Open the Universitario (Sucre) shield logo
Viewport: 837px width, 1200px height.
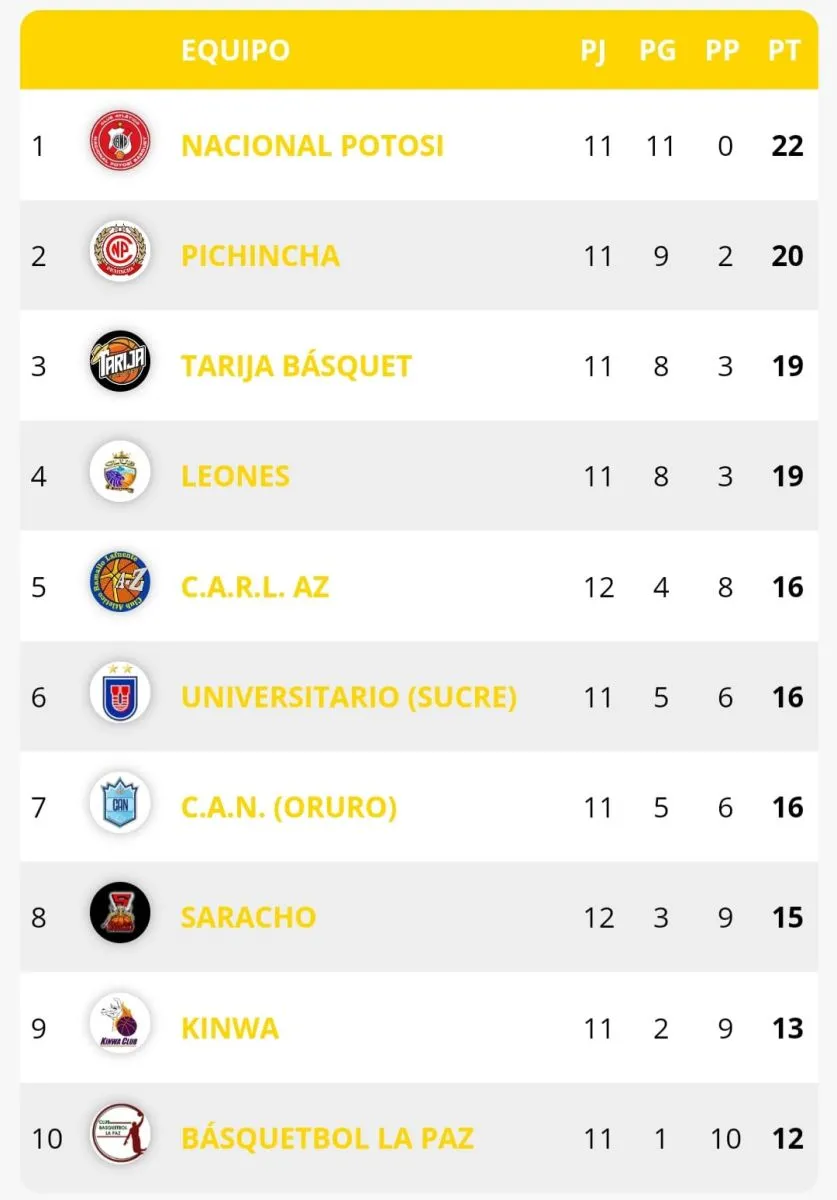point(120,696)
